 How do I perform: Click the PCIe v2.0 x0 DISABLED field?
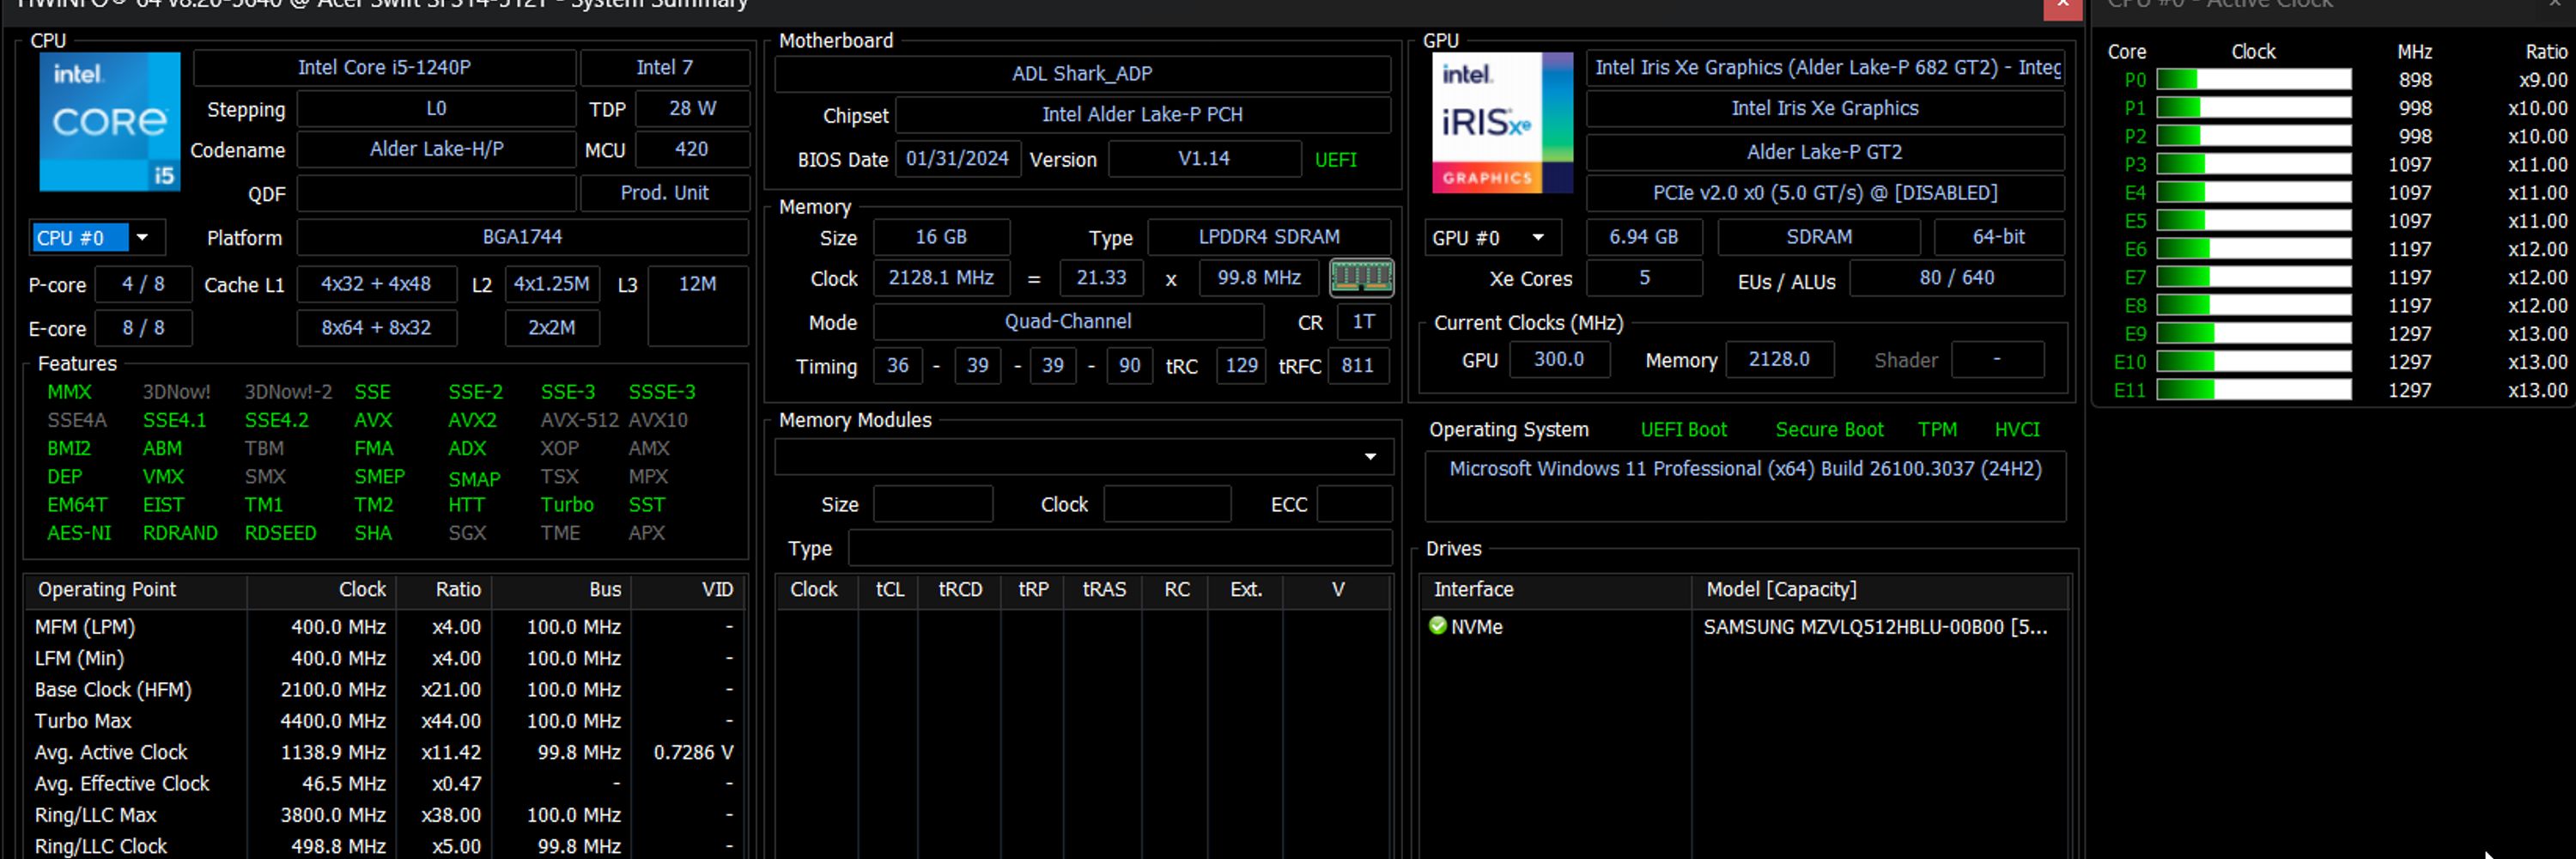coord(1825,193)
